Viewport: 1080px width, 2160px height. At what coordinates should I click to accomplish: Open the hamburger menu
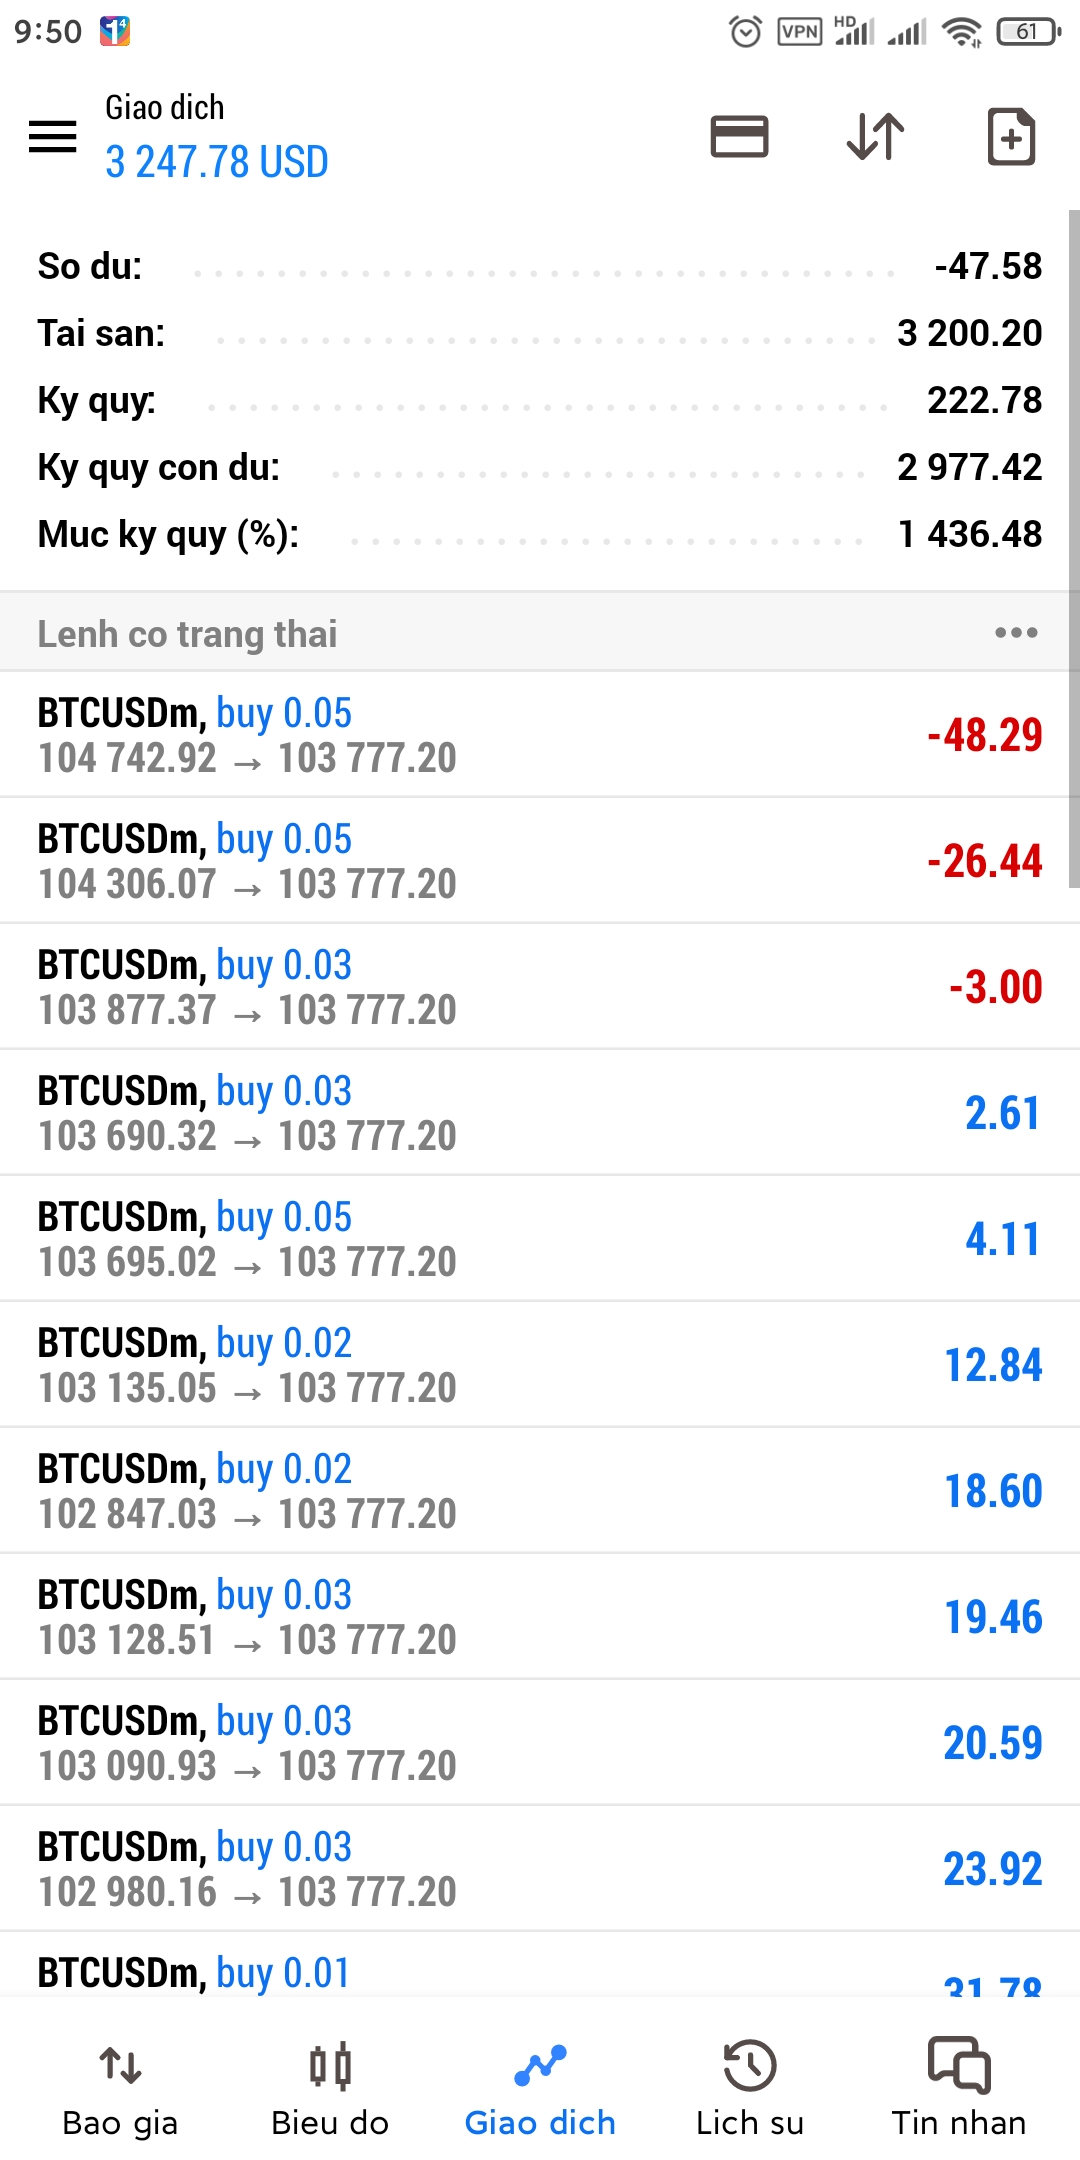[53, 136]
